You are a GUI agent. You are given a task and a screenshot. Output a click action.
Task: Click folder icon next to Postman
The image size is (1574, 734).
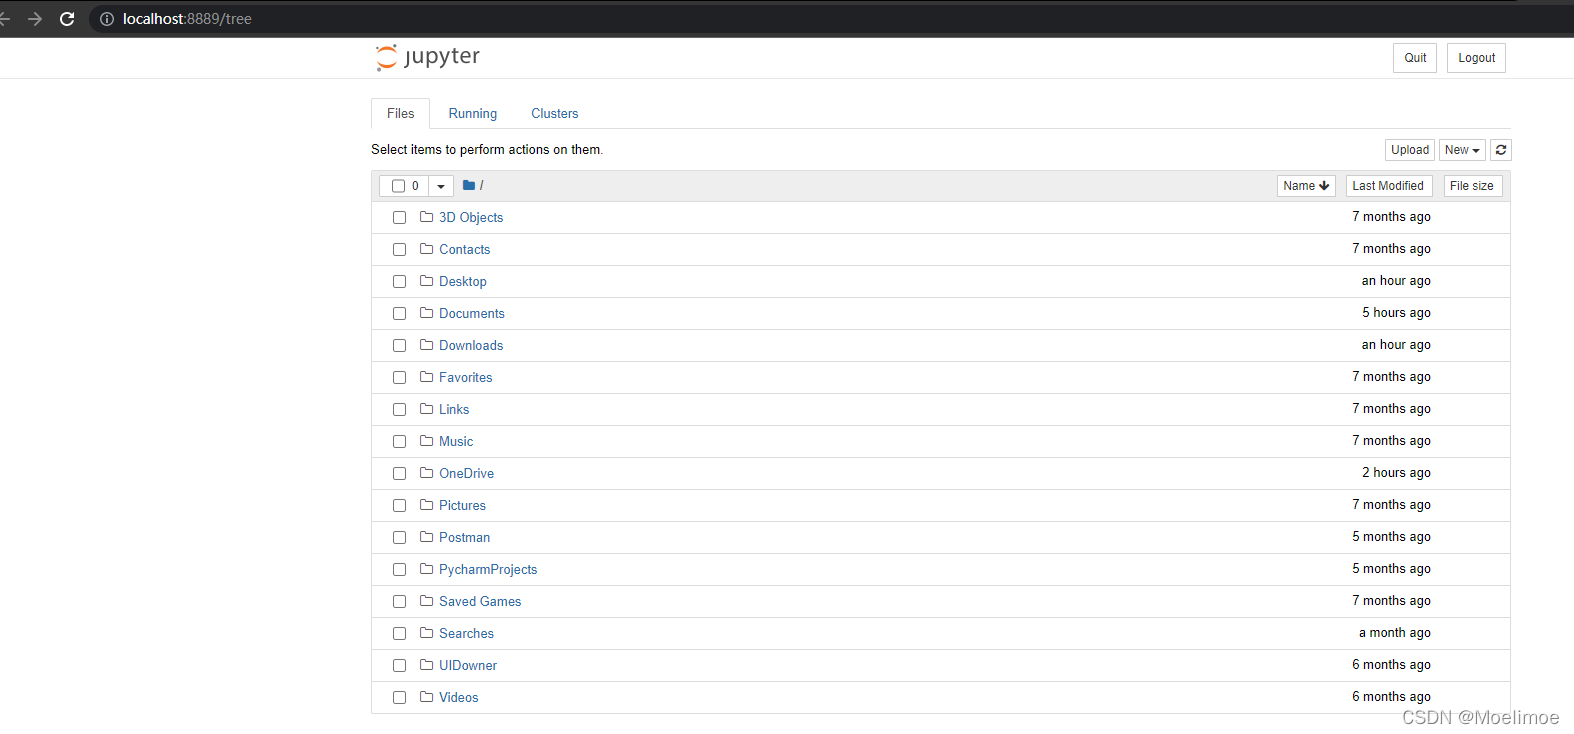tap(426, 537)
